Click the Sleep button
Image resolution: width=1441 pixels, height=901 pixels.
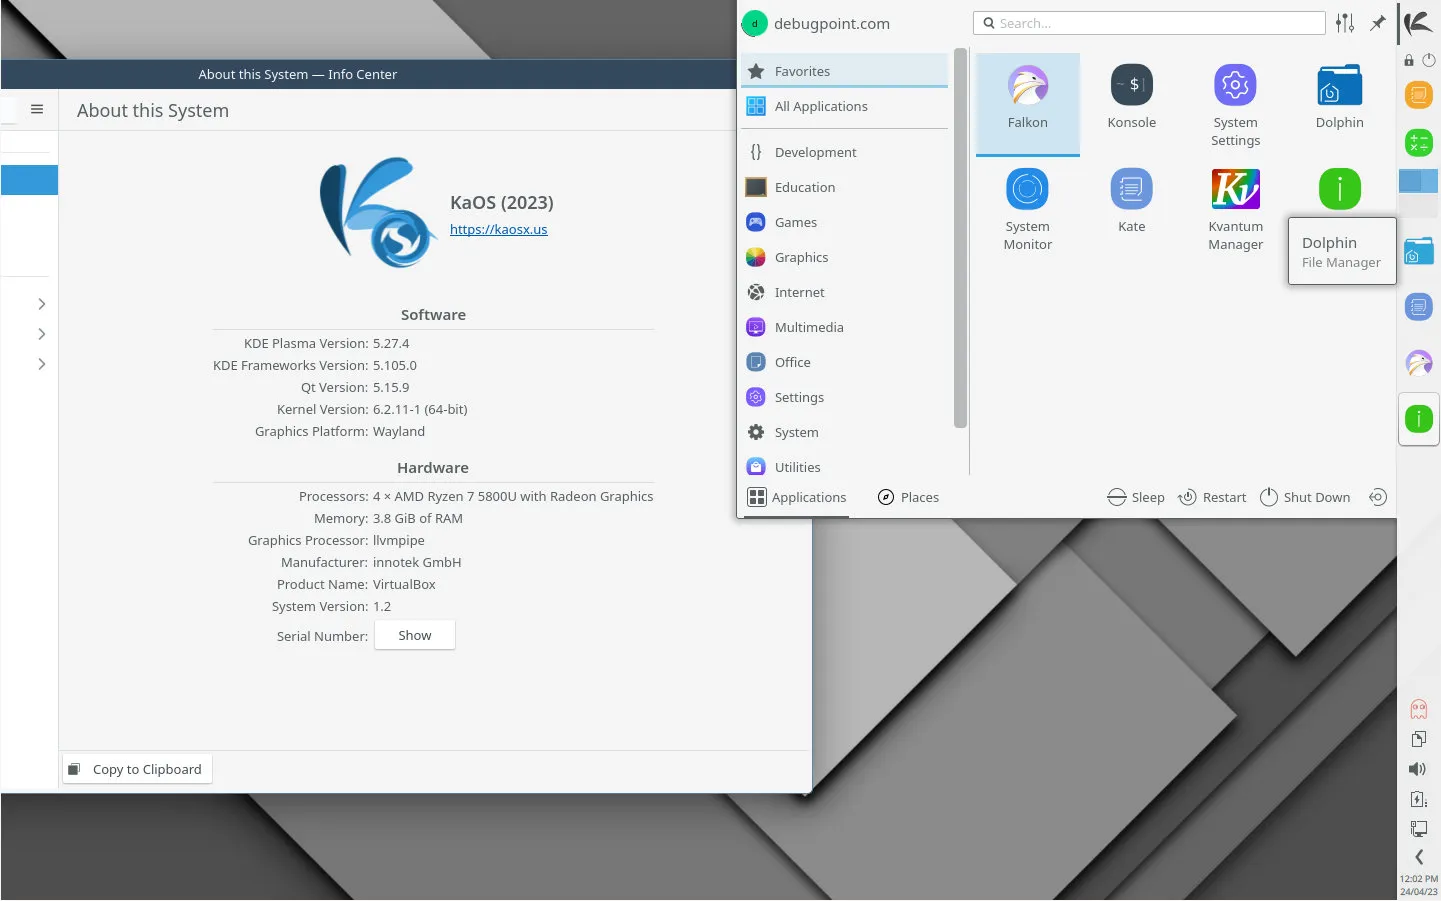point(1136,497)
